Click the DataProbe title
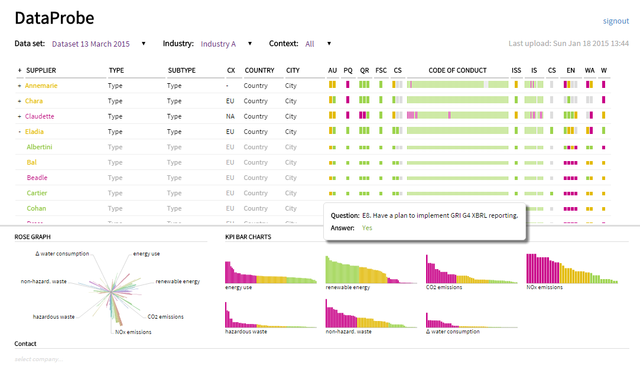 pyautogui.click(x=54, y=18)
